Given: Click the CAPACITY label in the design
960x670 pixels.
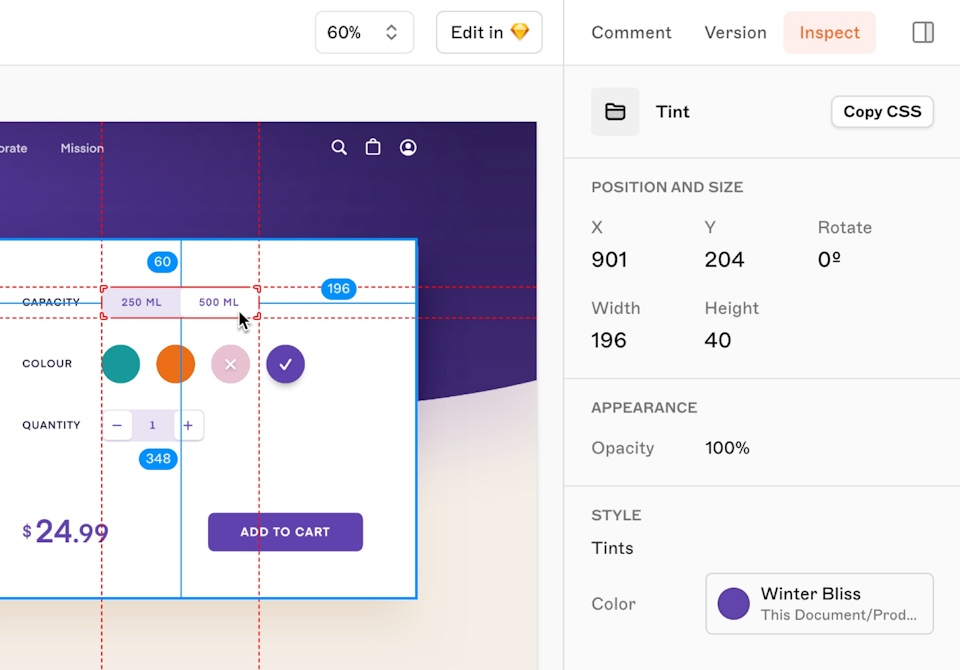Looking at the screenshot, I should 51,303.
